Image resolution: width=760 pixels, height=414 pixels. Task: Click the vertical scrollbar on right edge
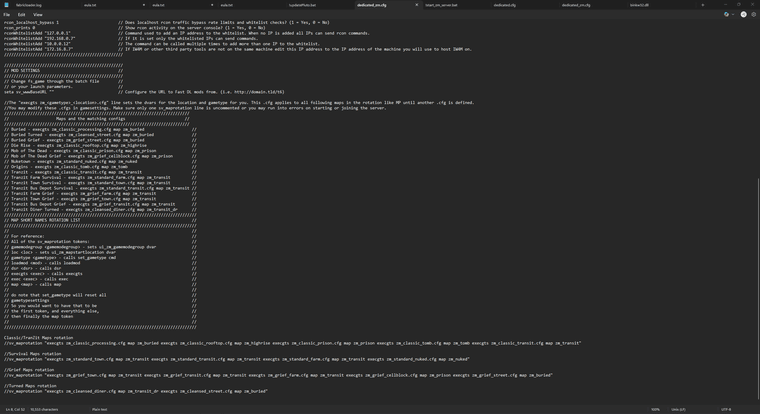[x=757, y=200]
